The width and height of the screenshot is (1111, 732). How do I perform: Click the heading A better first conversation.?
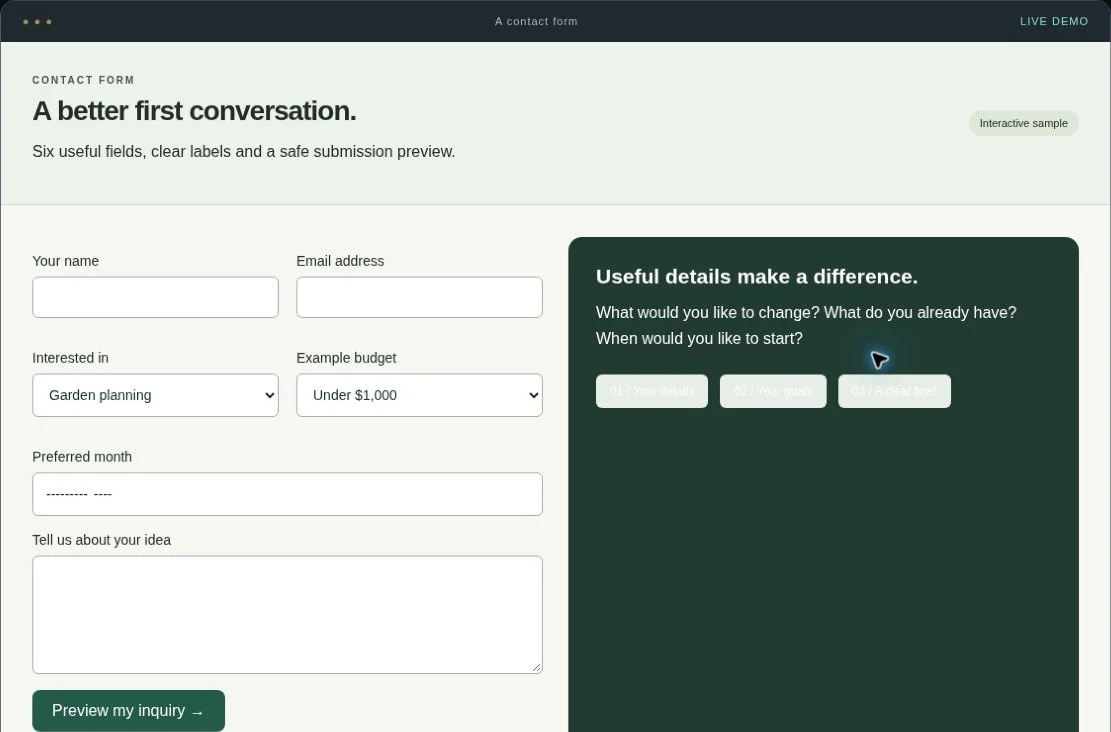point(194,111)
